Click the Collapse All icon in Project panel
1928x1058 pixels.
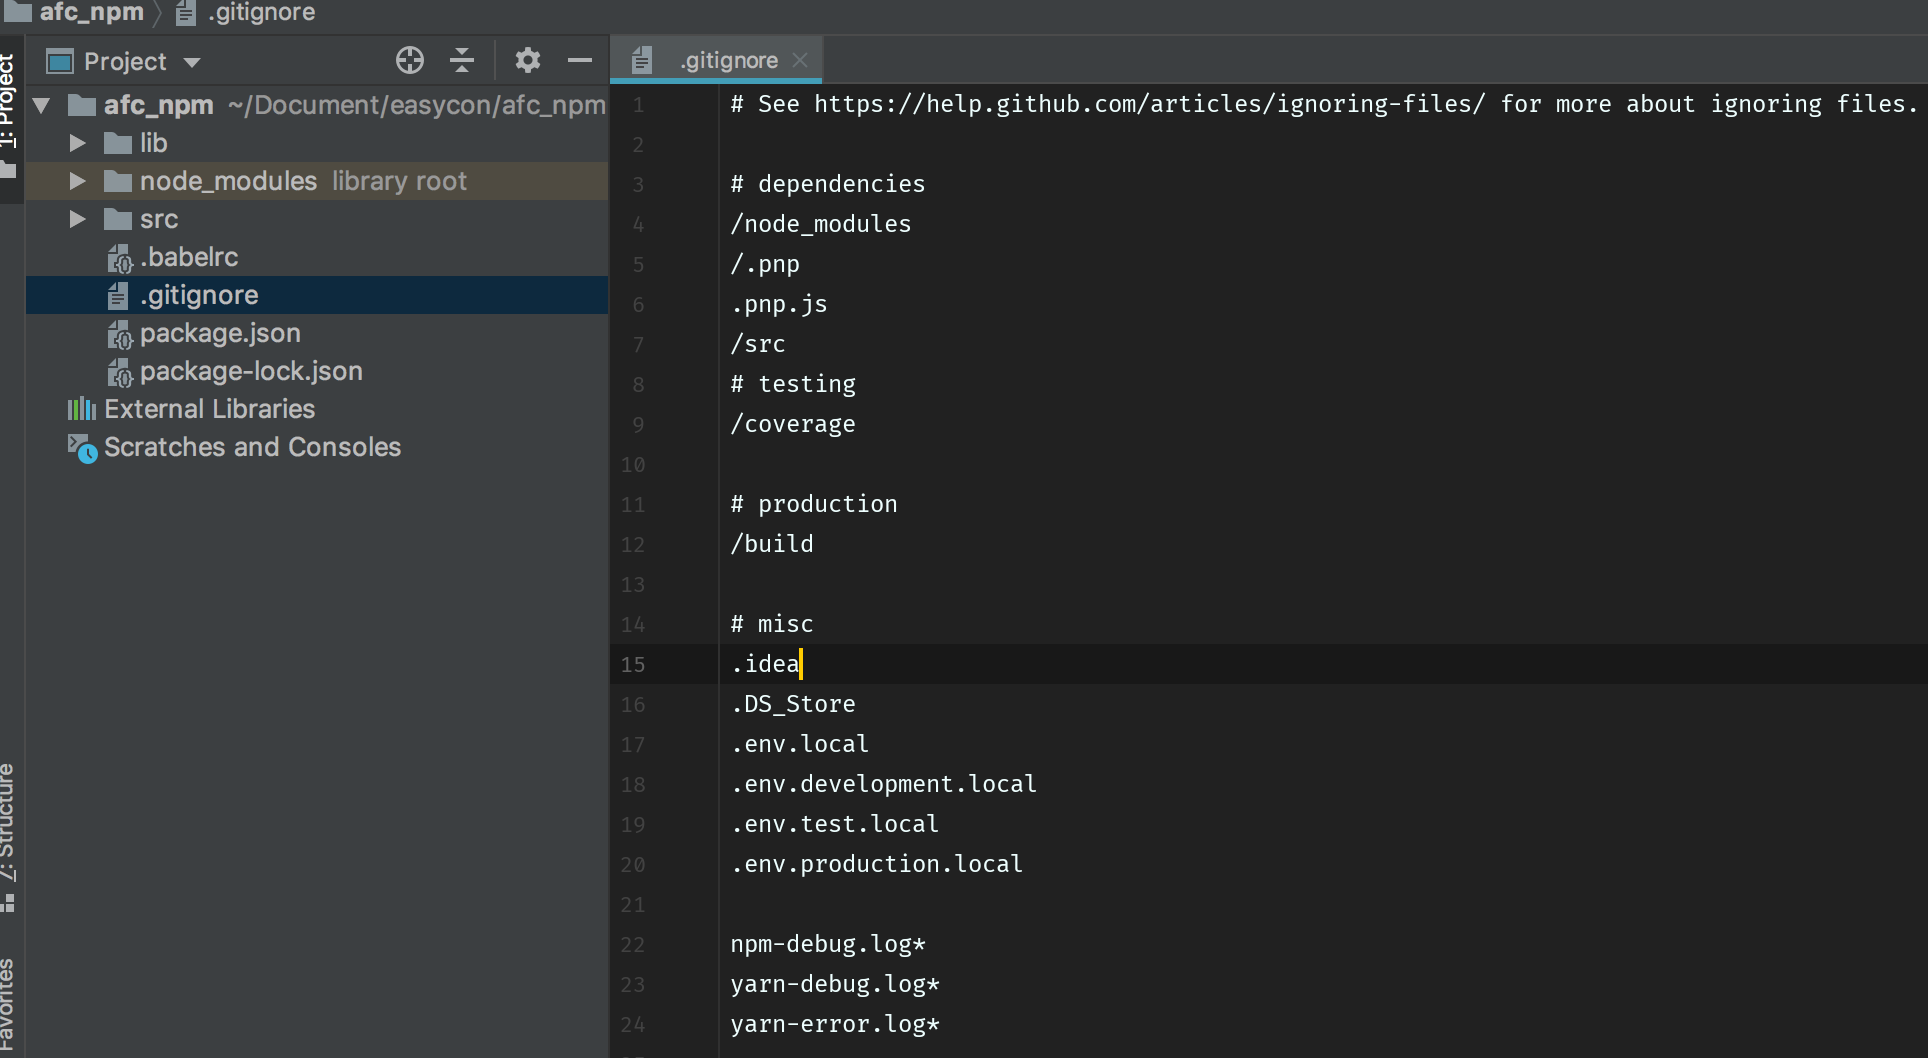[462, 61]
